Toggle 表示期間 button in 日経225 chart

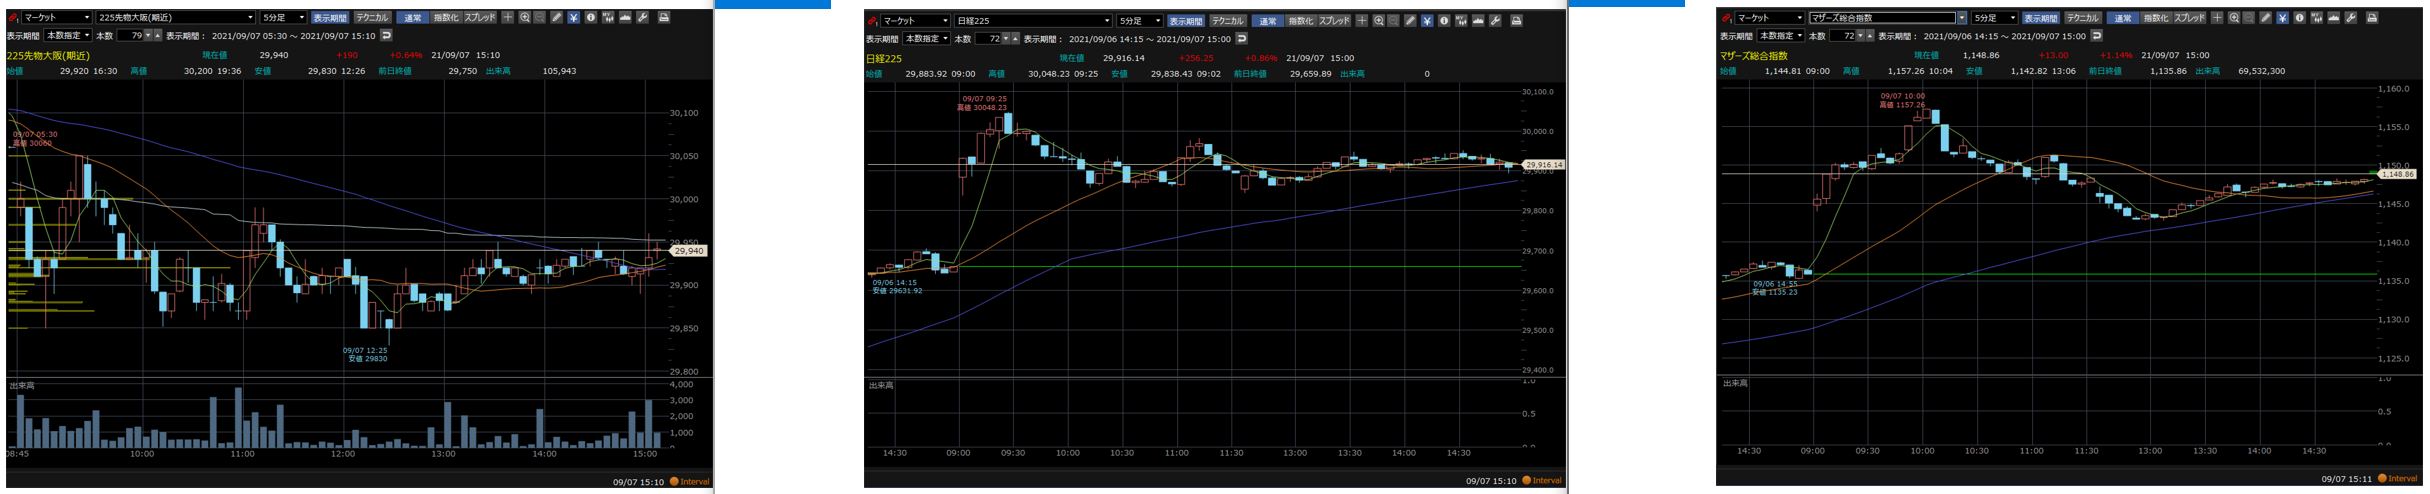point(1186,21)
